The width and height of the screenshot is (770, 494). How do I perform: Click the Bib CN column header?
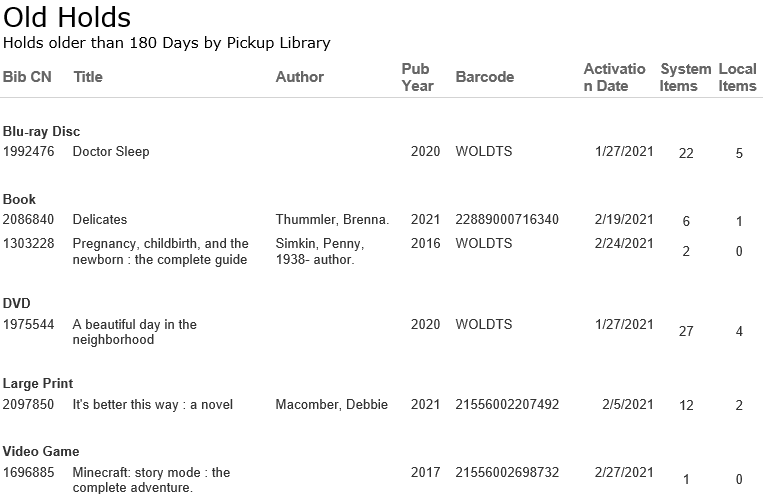[x=27, y=77]
